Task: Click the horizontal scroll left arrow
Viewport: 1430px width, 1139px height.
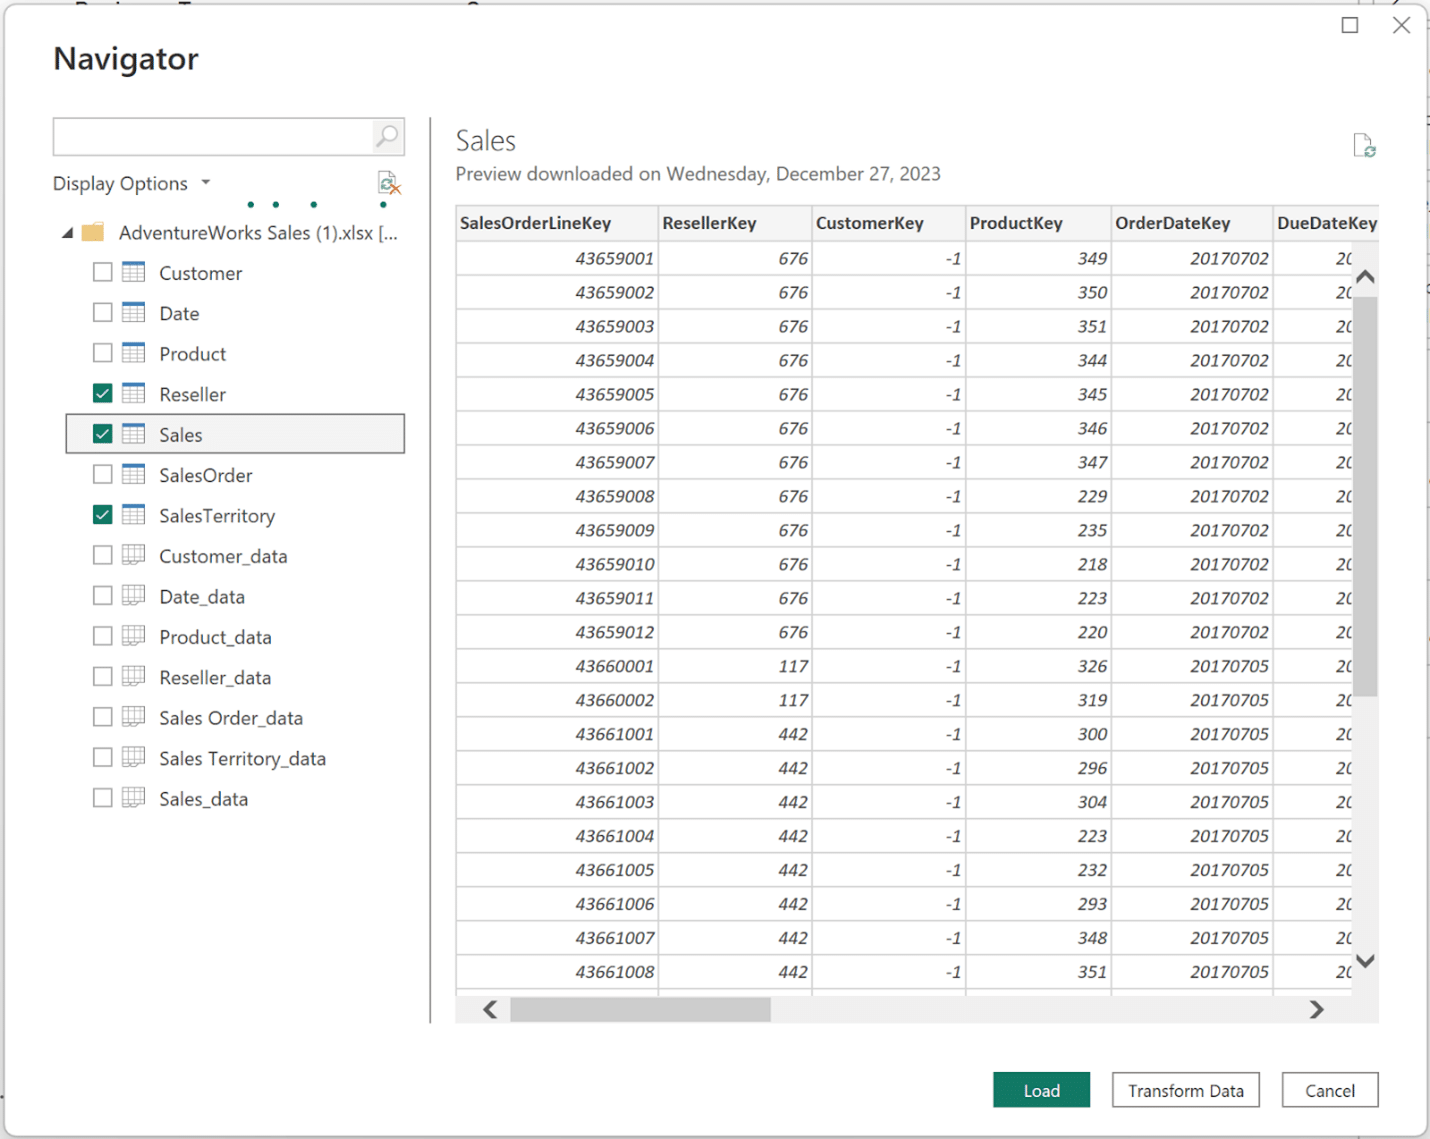Action: coord(490,1010)
